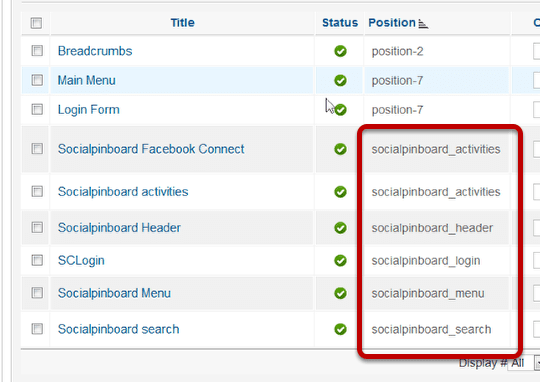Unpublish Socialpinboard Facebook Connect status icon
The width and height of the screenshot is (540, 382).
[340, 149]
